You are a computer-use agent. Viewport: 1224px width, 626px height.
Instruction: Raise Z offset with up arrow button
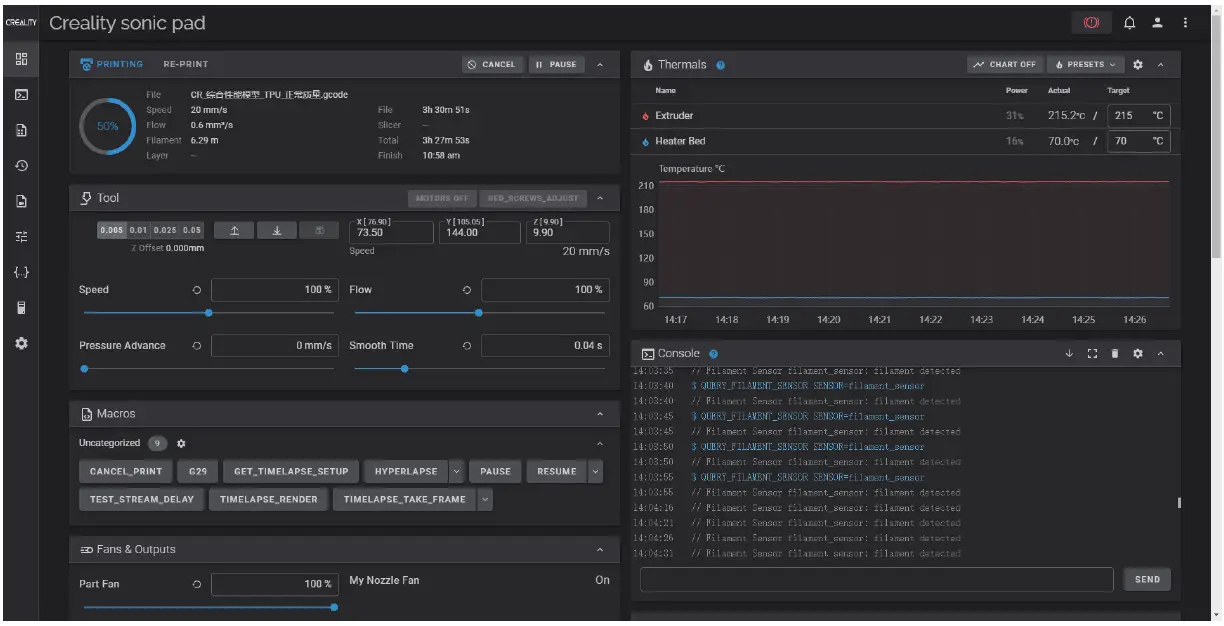pos(235,230)
